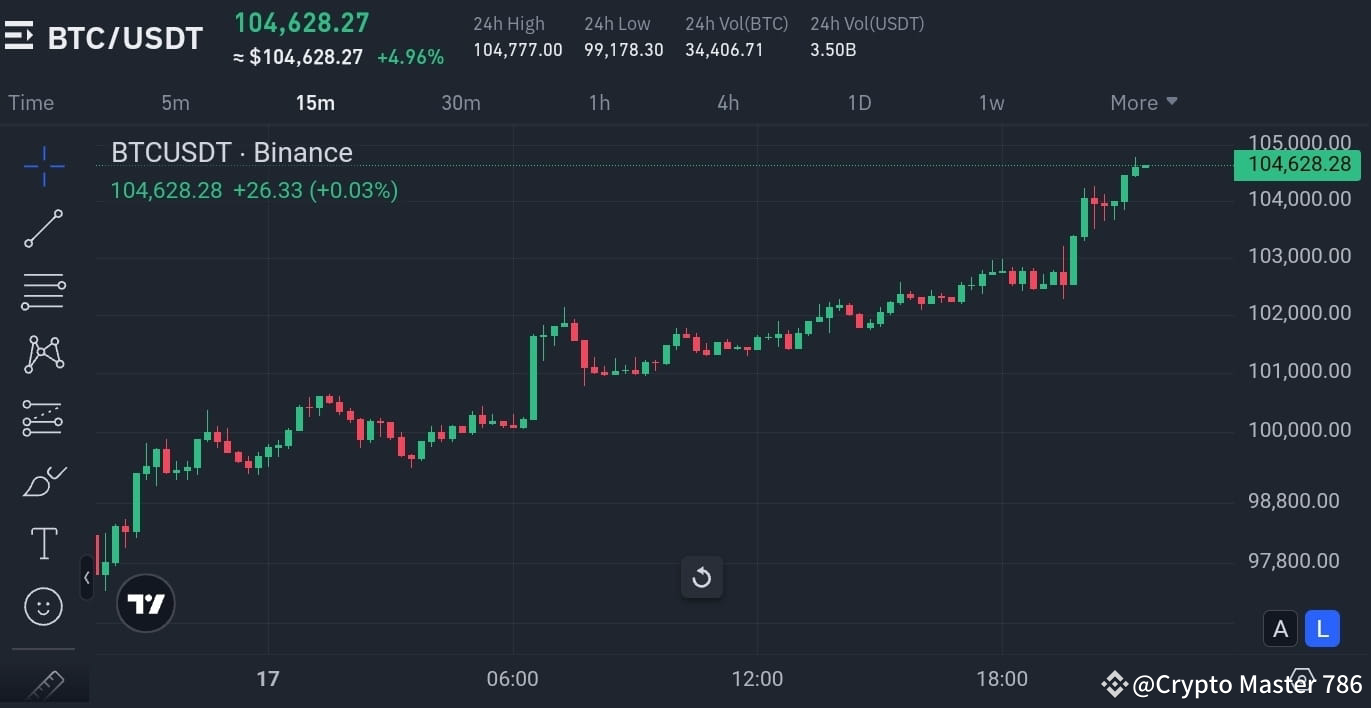The height and width of the screenshot is (708, 1371).
Task: Select the measure ruler tool
Action: pyautogui.click(x=43, y=684)
